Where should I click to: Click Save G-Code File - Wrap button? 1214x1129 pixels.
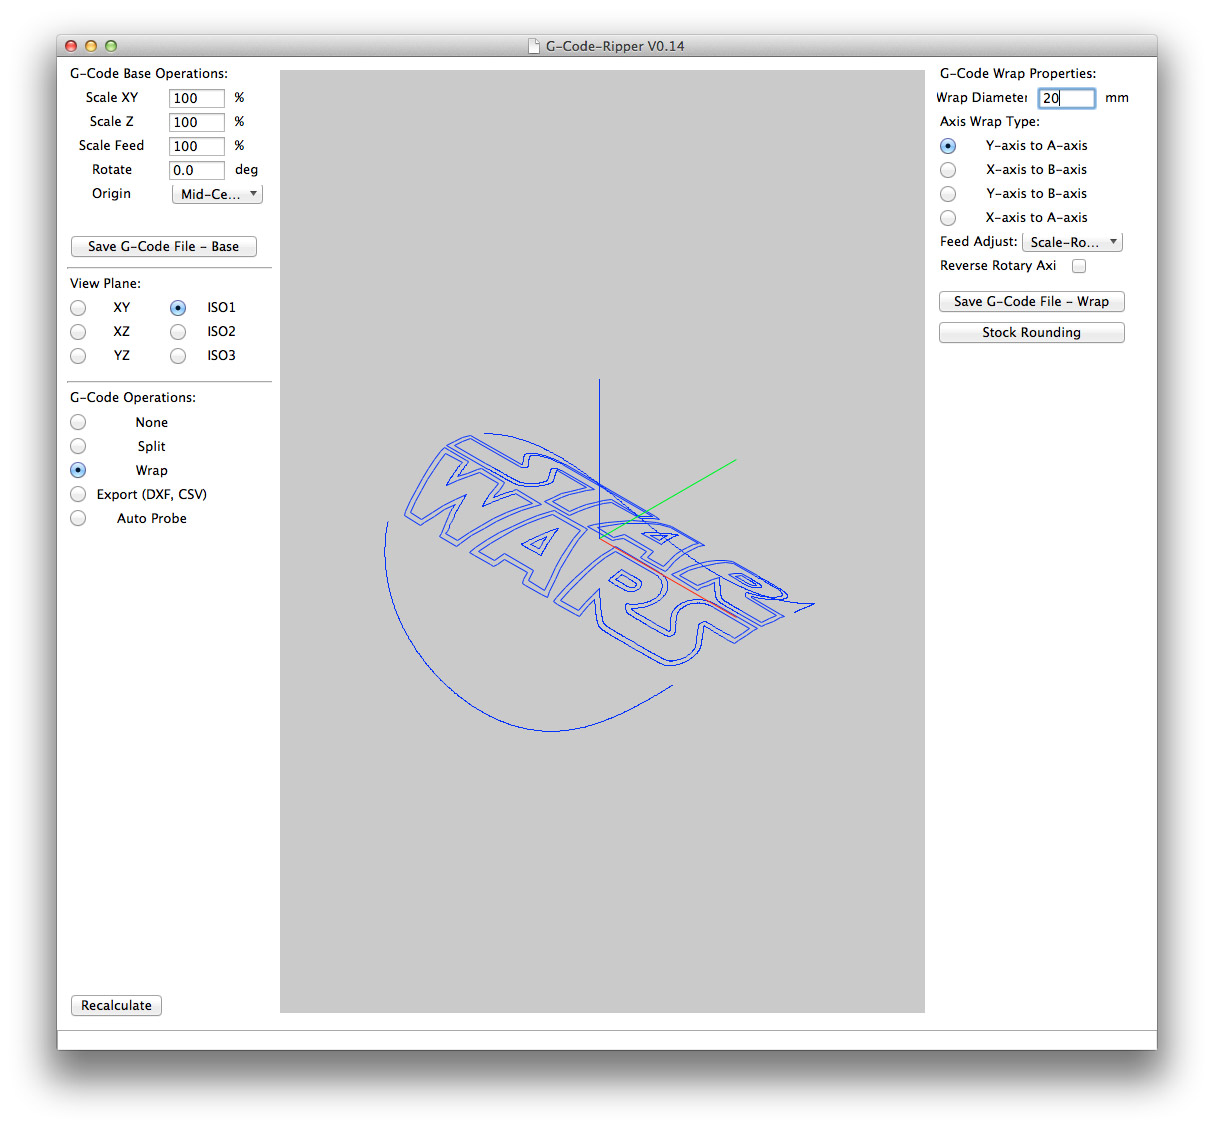(1032, 301)
